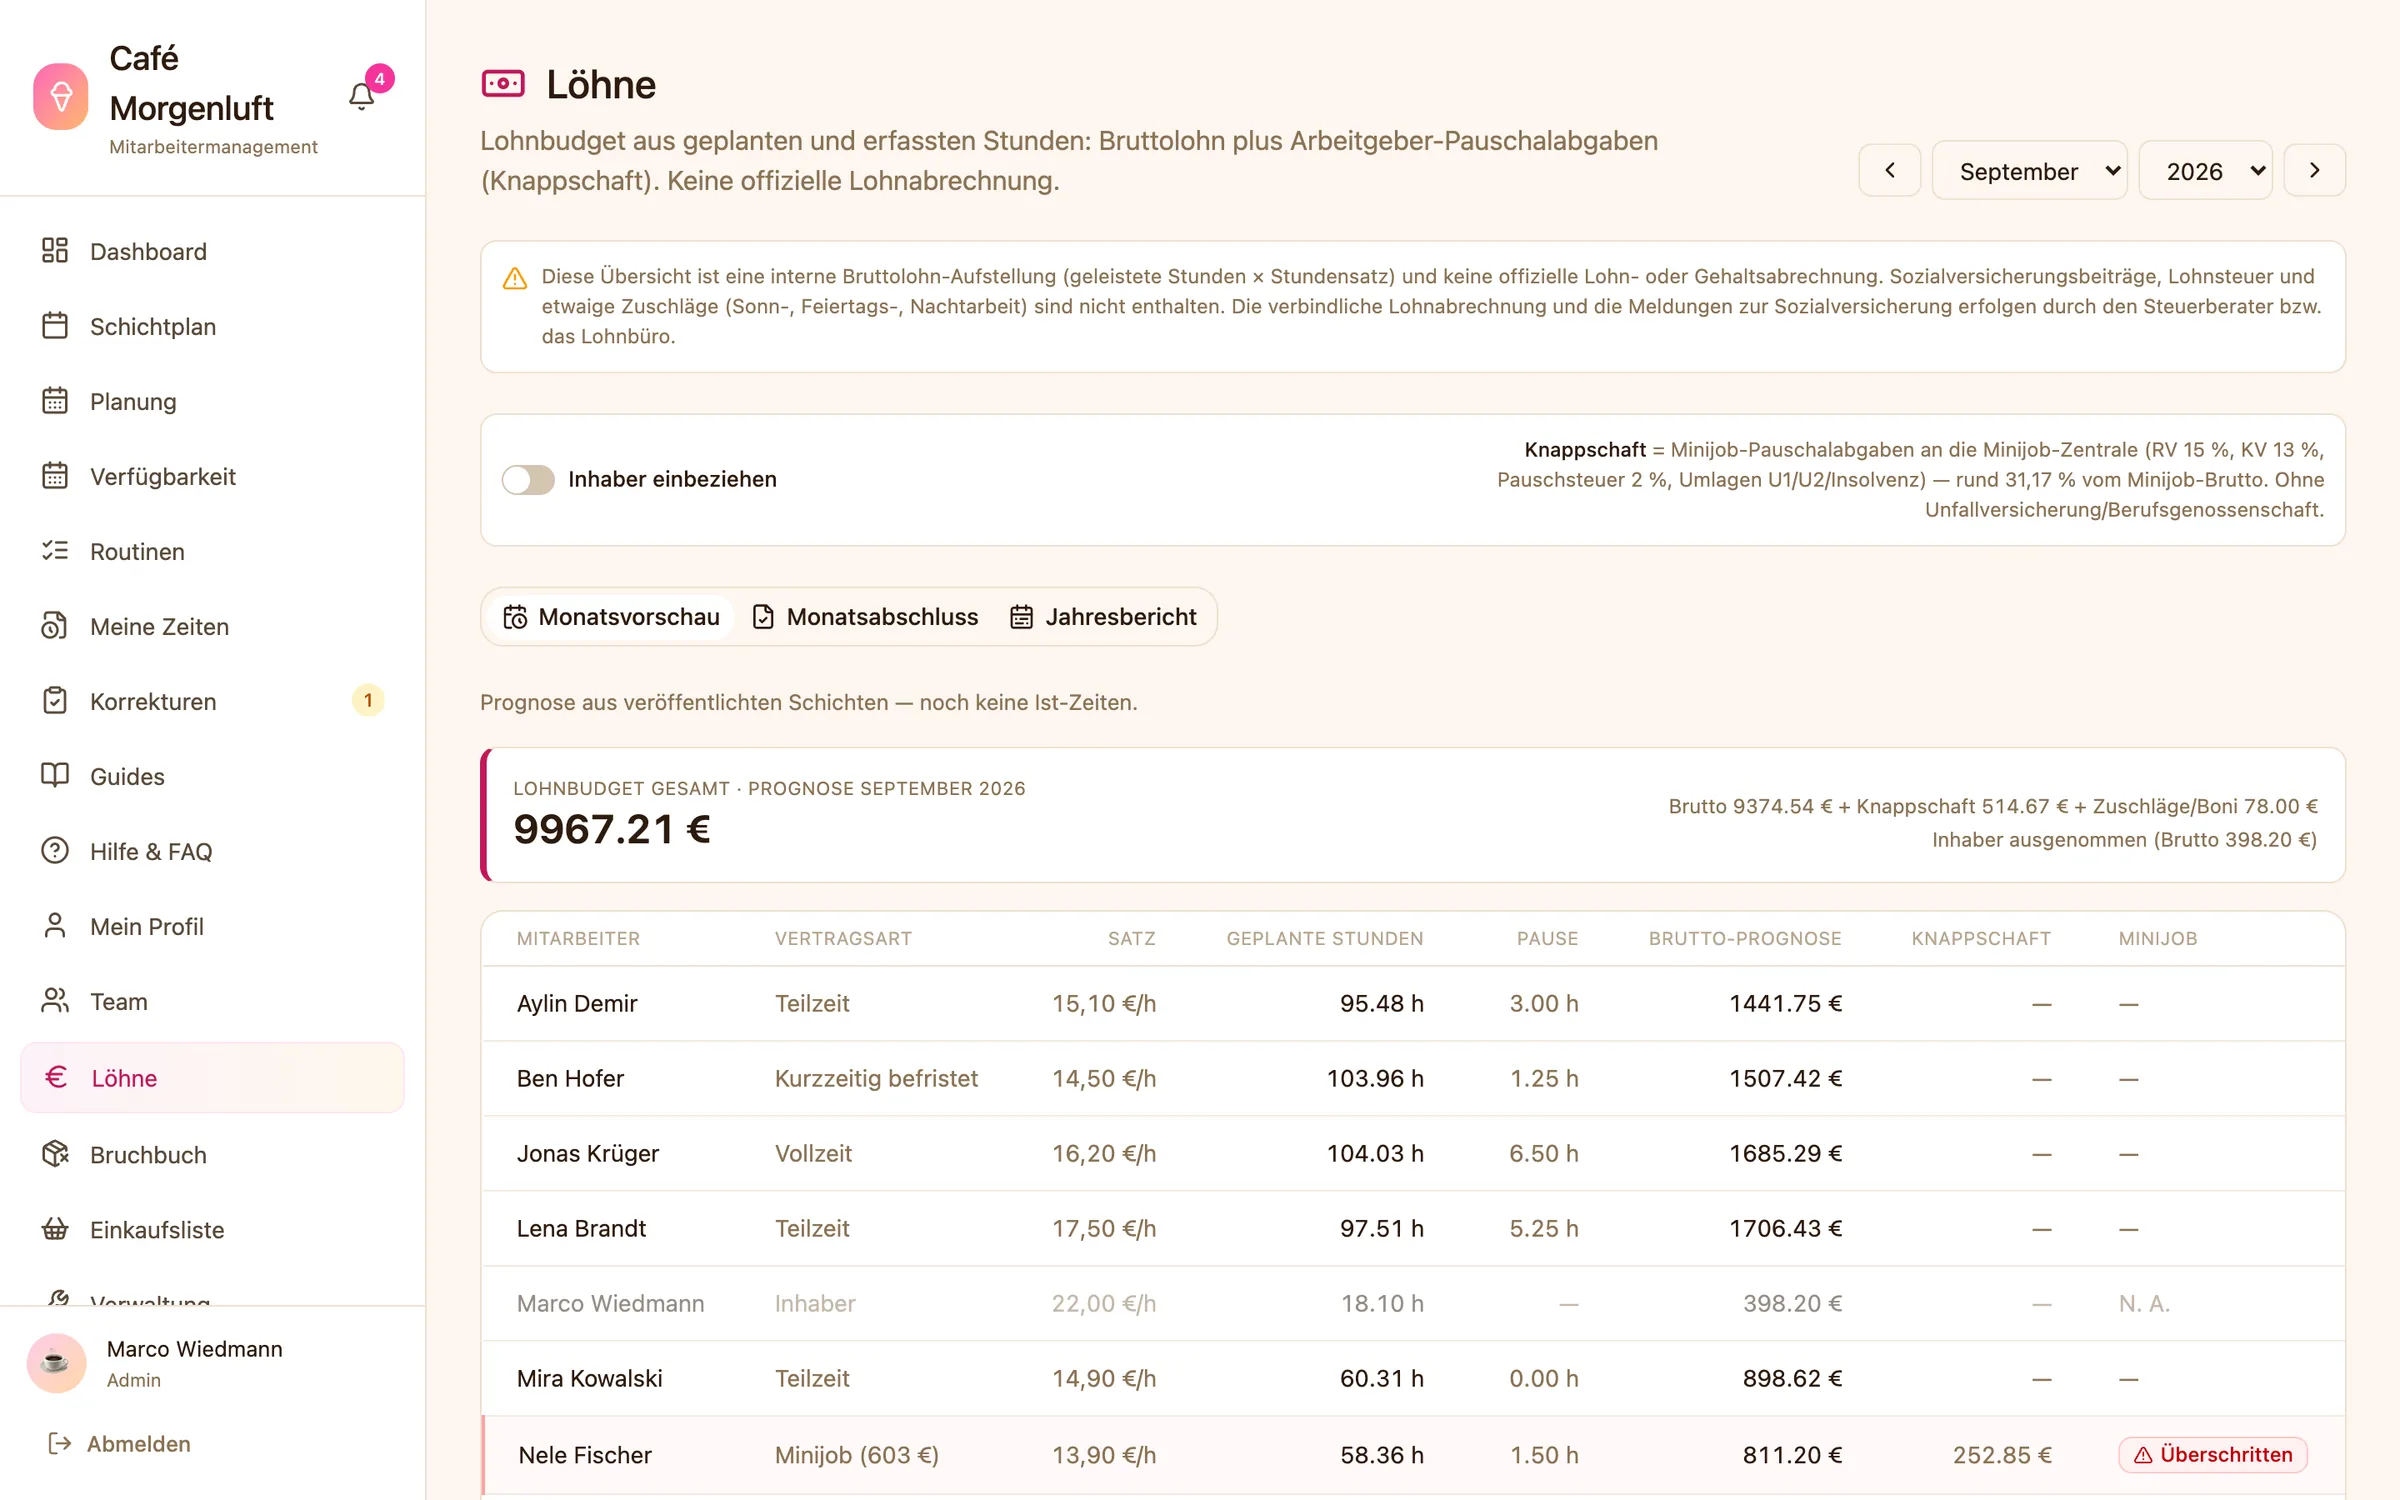Click the Team people icon

[55, 1000]
